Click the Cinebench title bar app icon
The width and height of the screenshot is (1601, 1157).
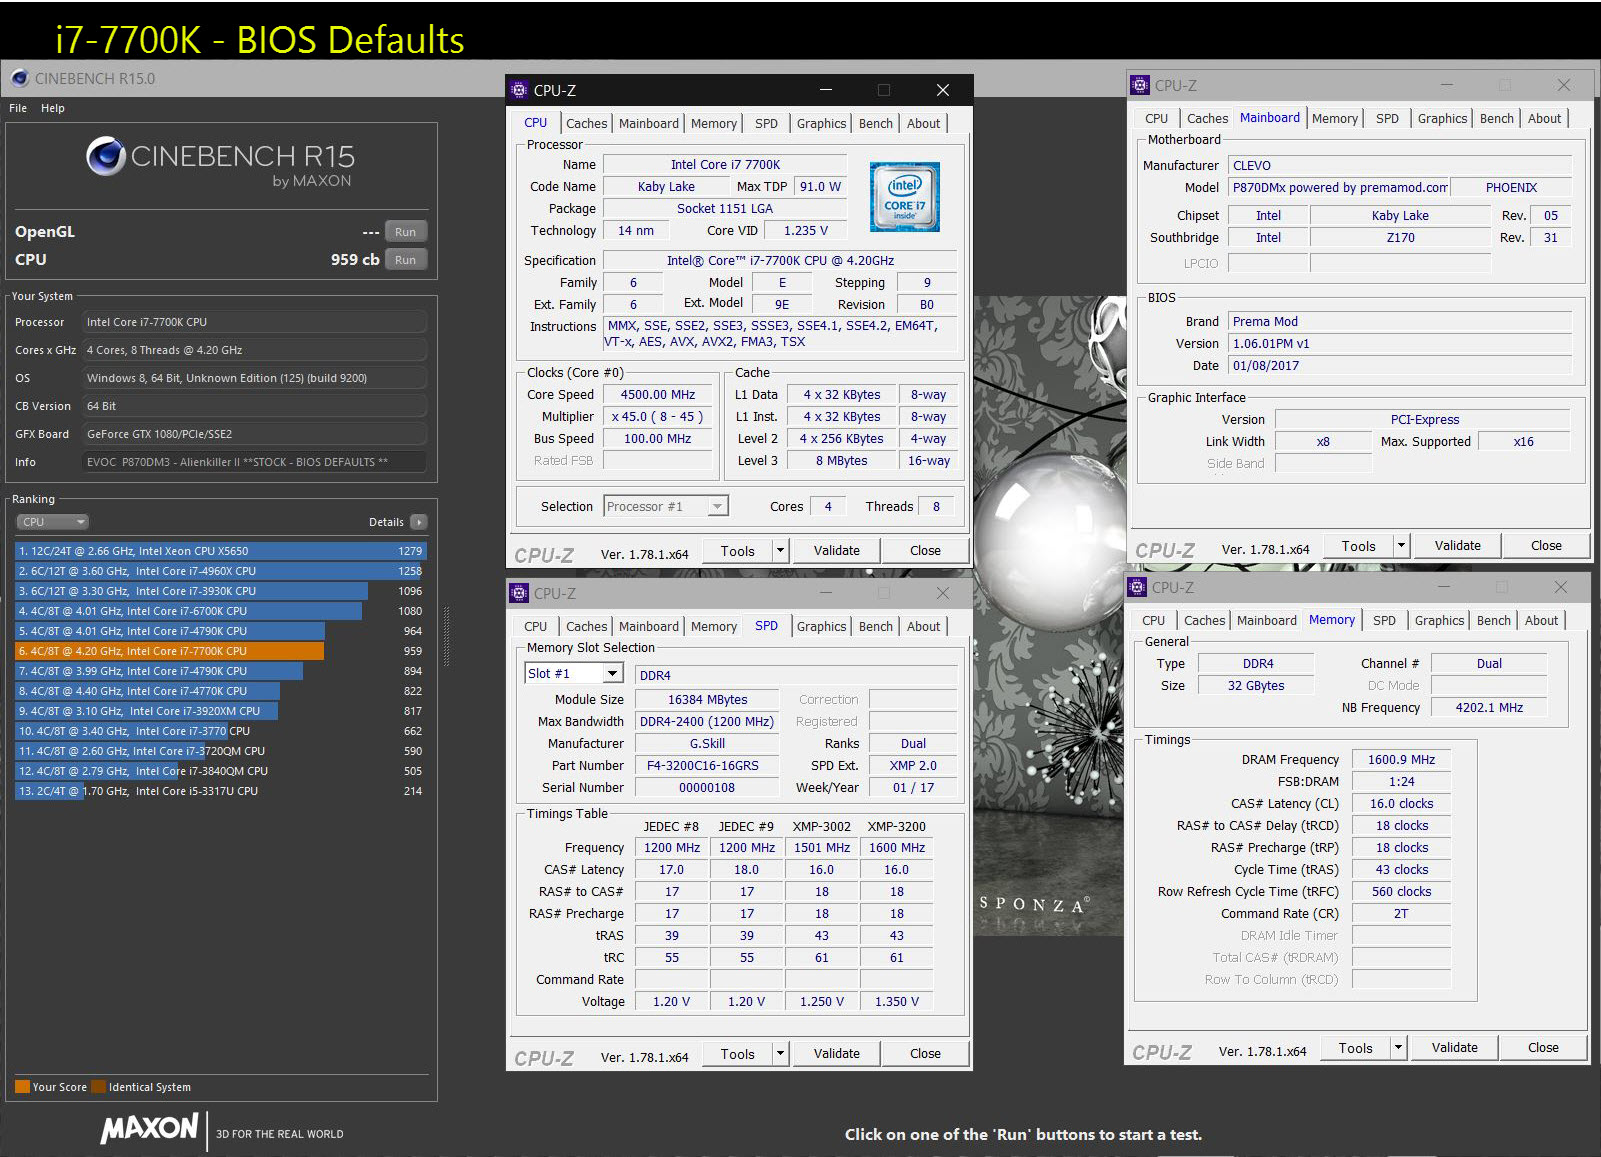tap(19, 78)
